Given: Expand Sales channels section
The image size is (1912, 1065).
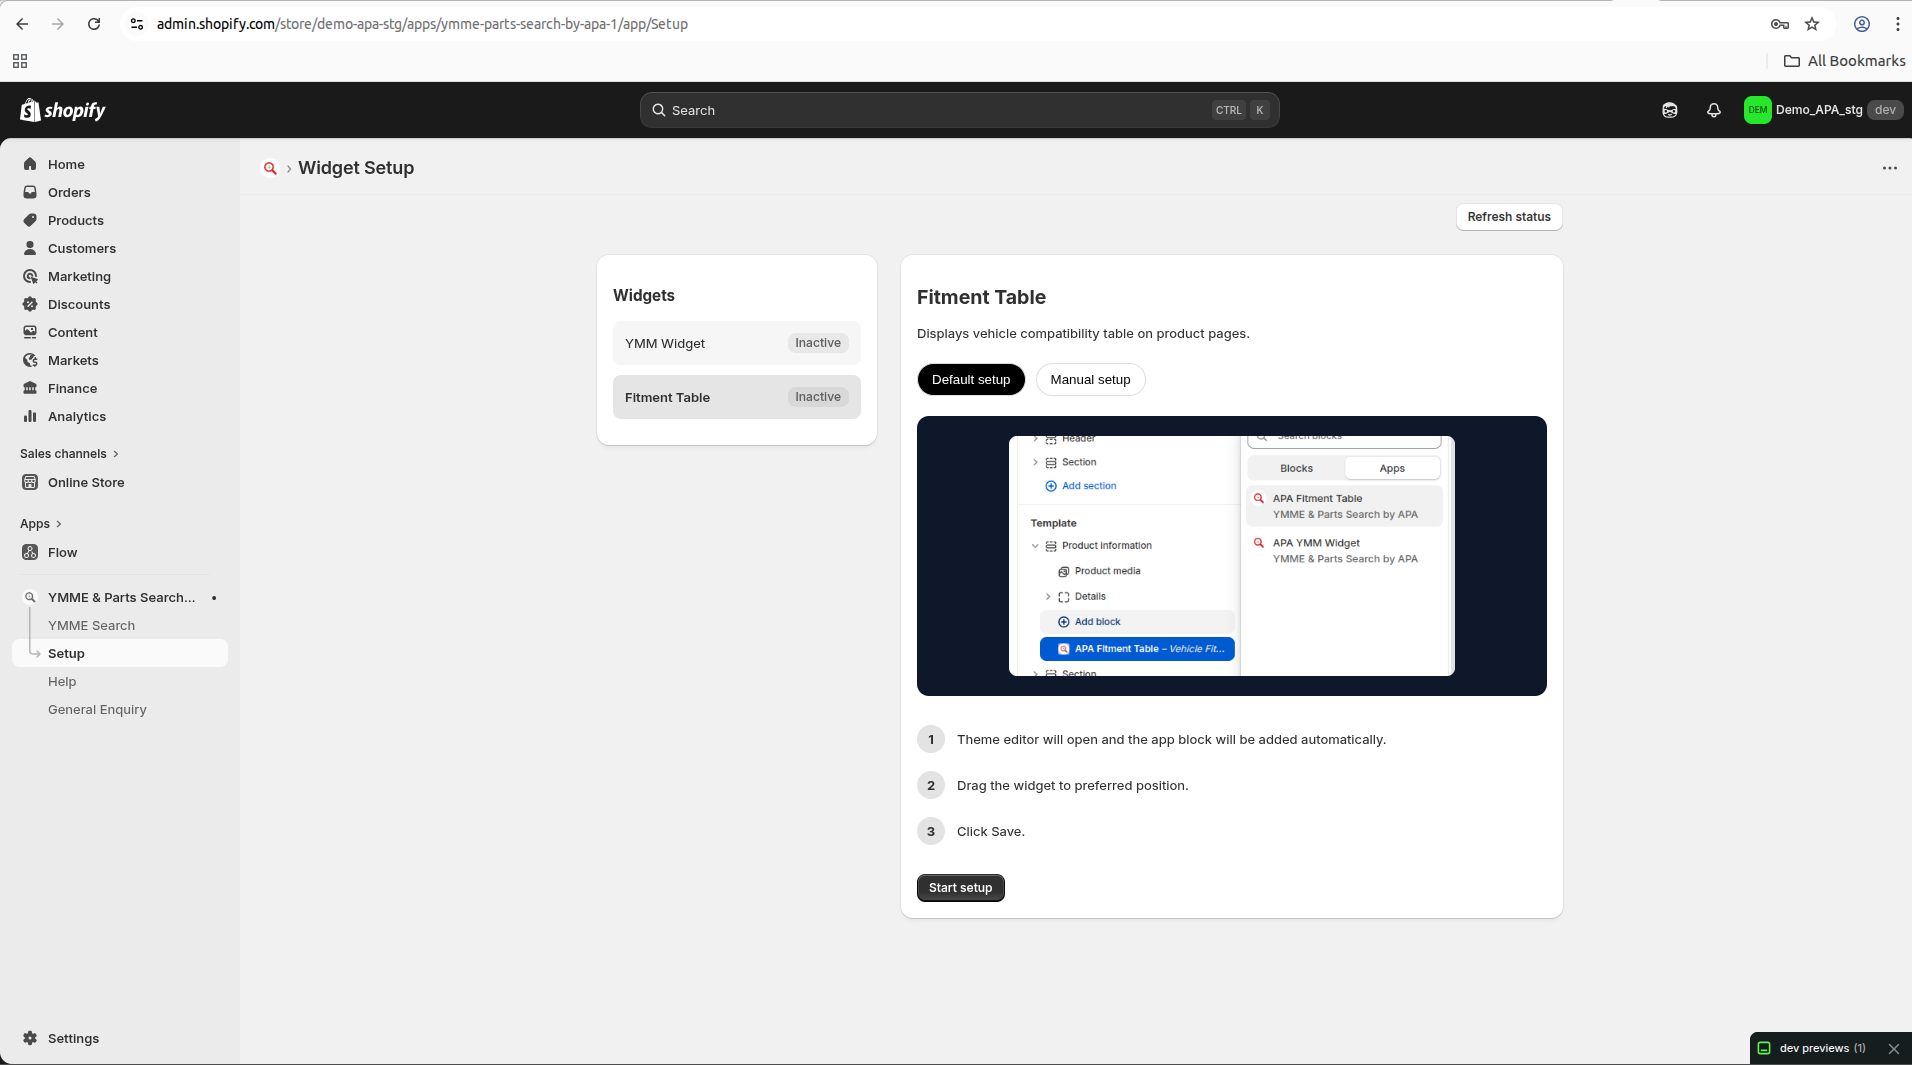Looking at the screenshot, I should (x=69, y=454).
